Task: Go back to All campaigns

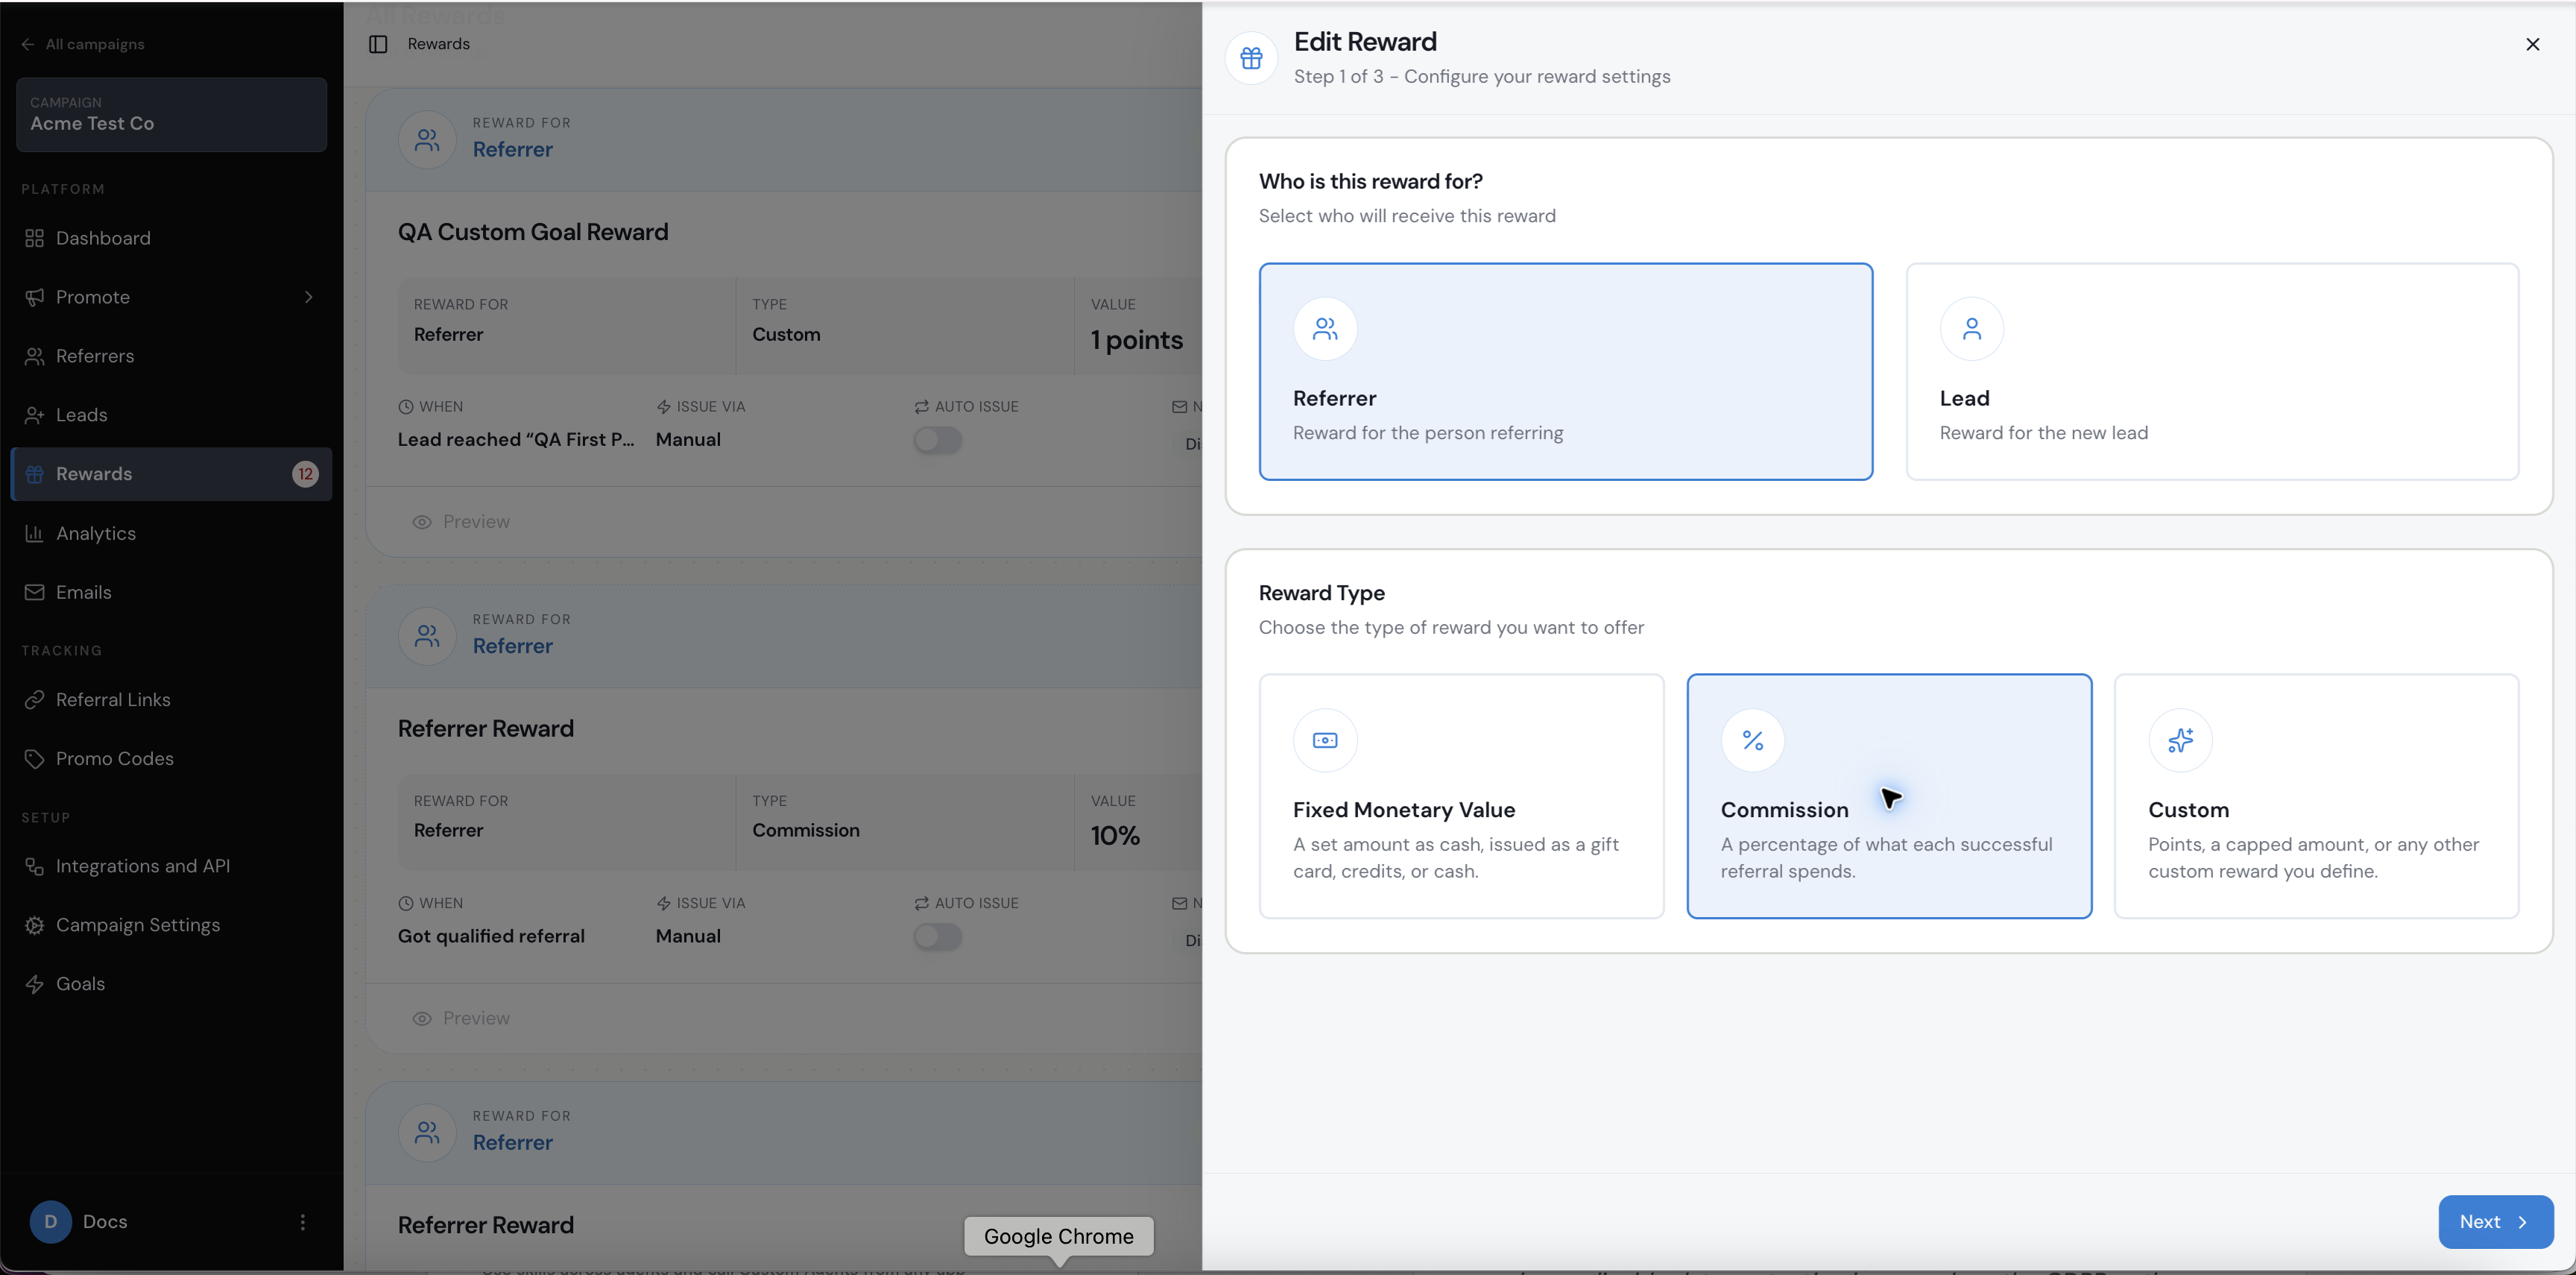Action: point(83,44)
